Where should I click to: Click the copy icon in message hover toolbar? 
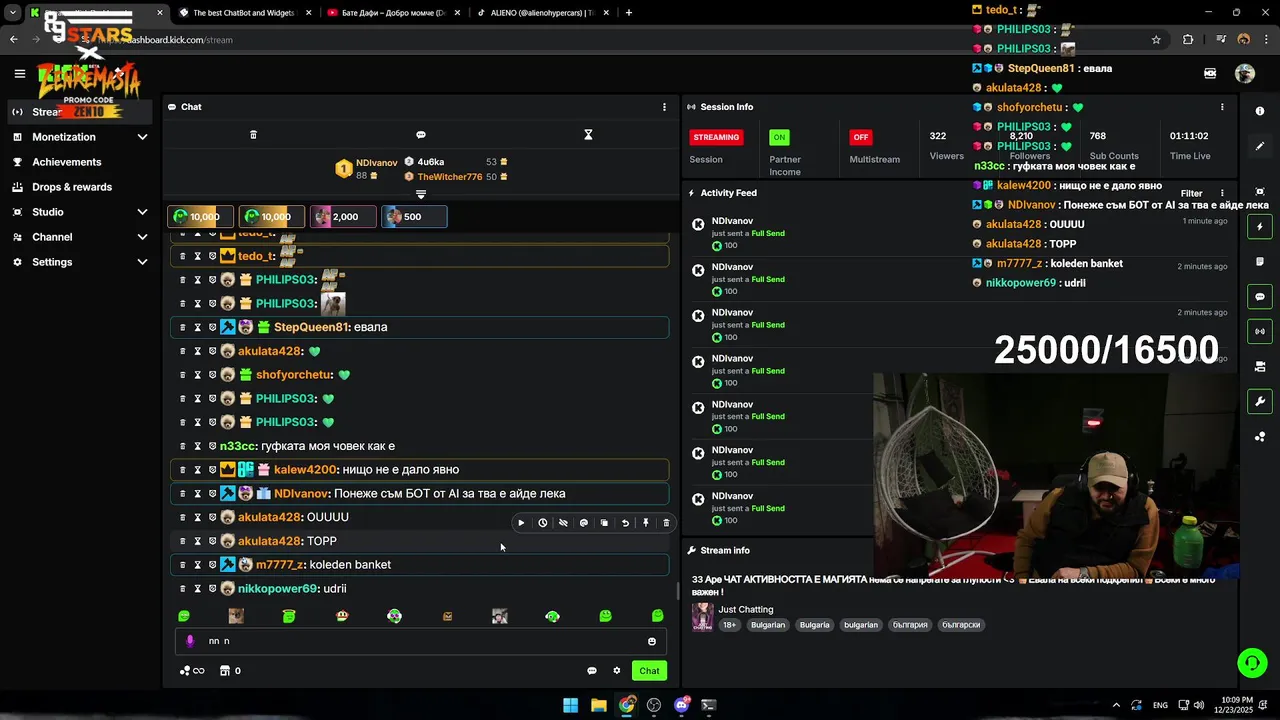tap(604, 523)
